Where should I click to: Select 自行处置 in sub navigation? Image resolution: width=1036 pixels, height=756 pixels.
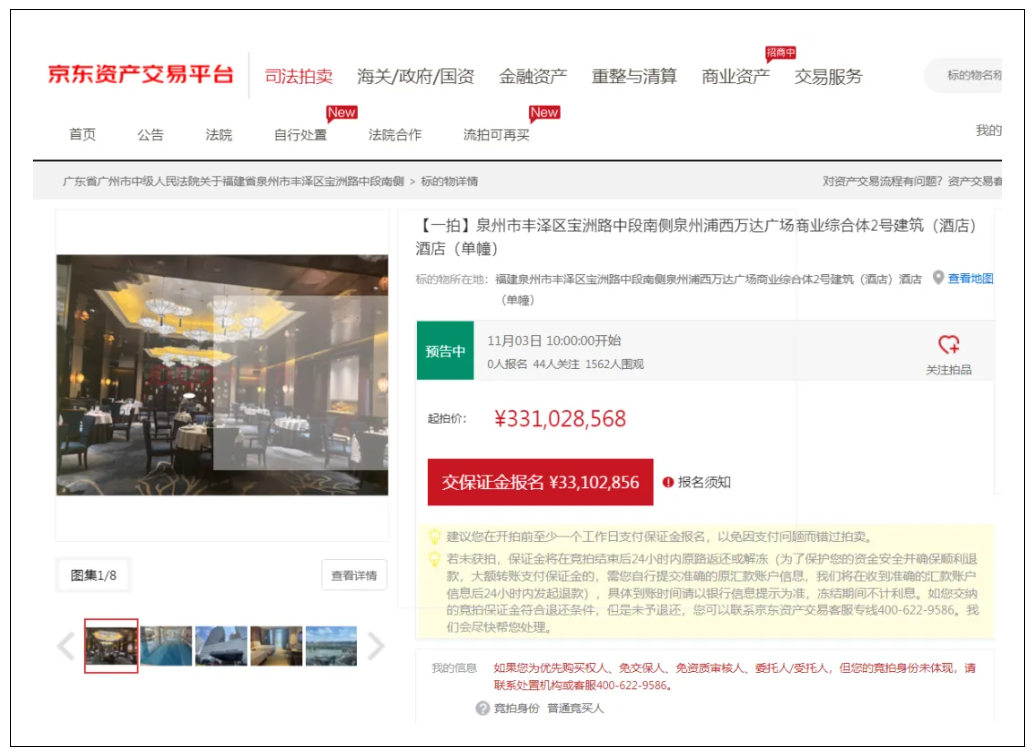click(300, 135)
